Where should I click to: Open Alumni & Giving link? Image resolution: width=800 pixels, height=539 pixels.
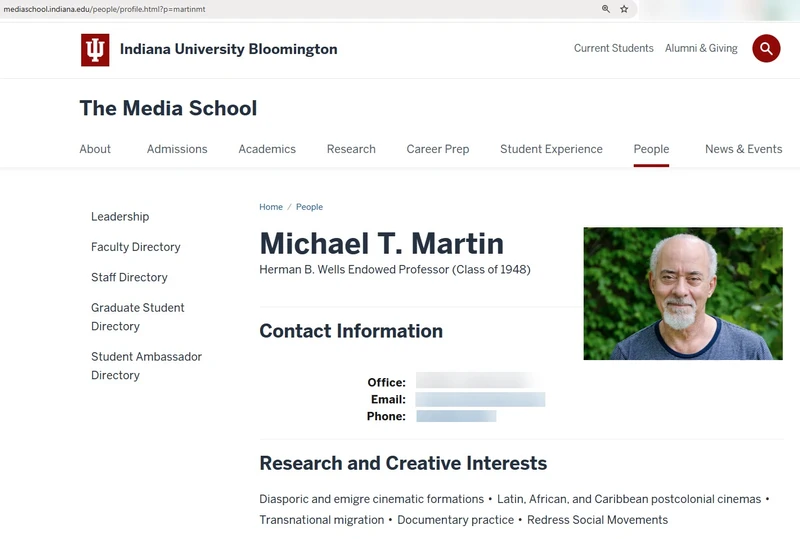[x=701, y=48]
